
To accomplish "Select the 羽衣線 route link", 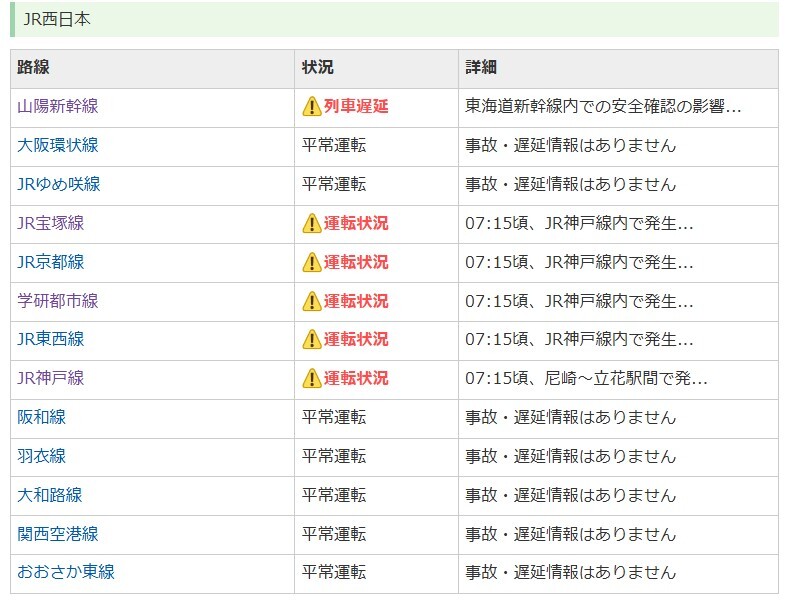I will 42,456.
